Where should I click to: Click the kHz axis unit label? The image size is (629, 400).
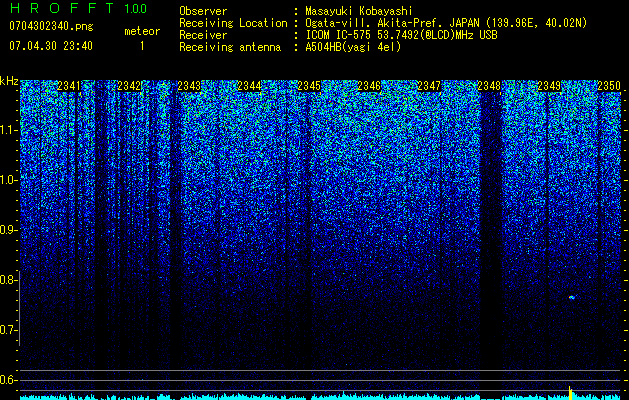click(9, 81)
